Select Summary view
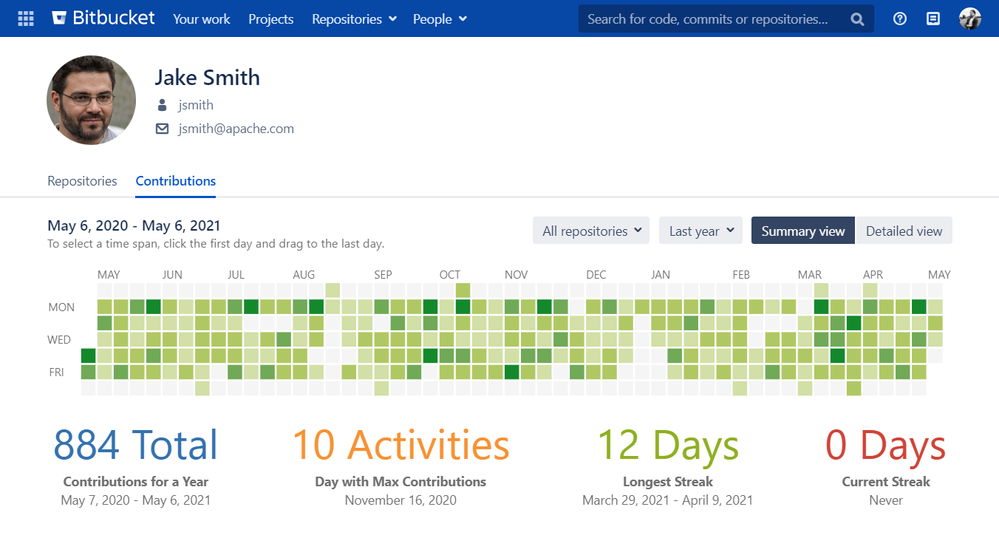Image resolution: width=999 pixels, height=541 pixels. click(803, 231)
